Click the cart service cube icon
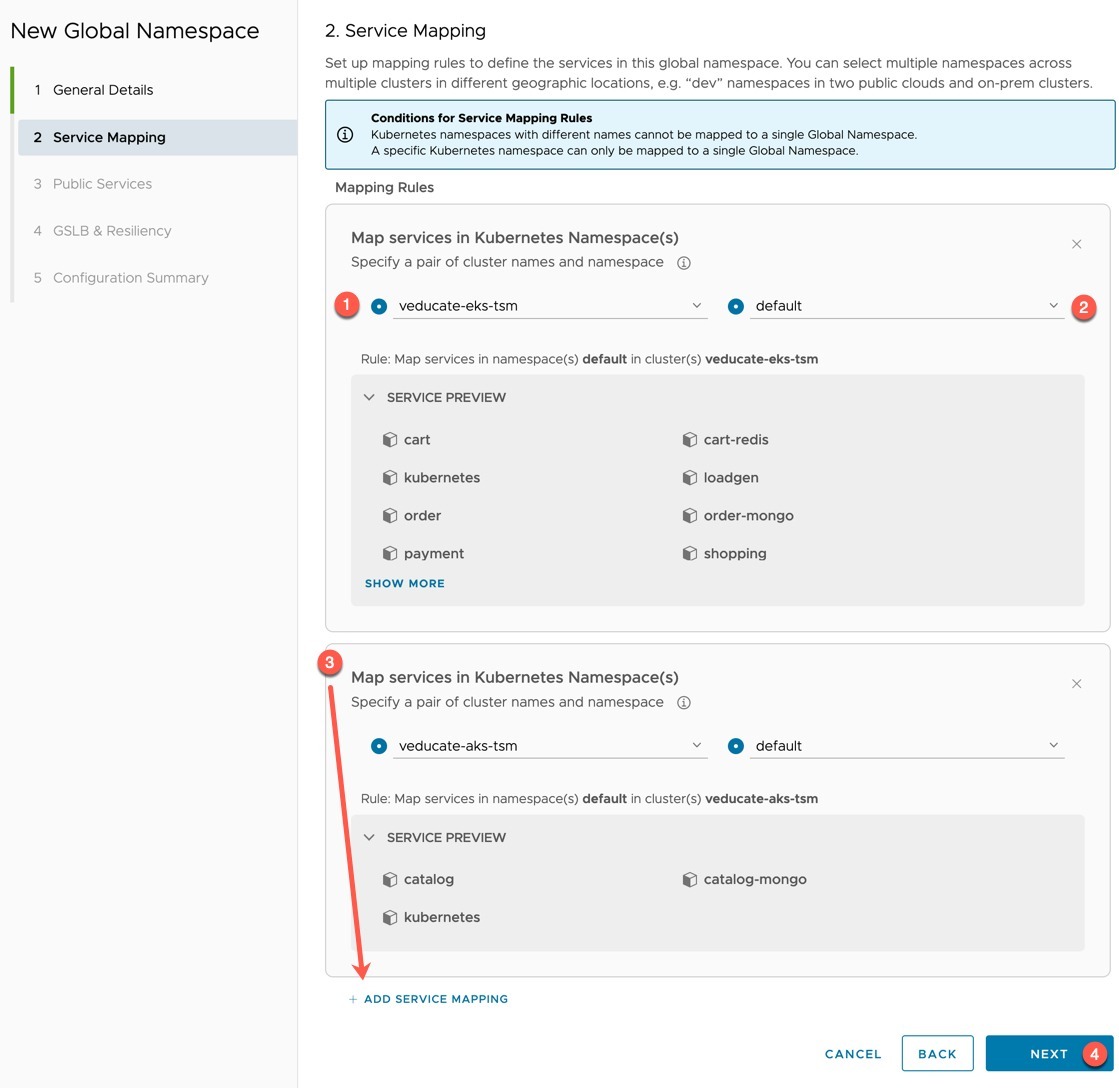Image resolution: width=1119 pixels, height=1088 pixels. point(390,439)
